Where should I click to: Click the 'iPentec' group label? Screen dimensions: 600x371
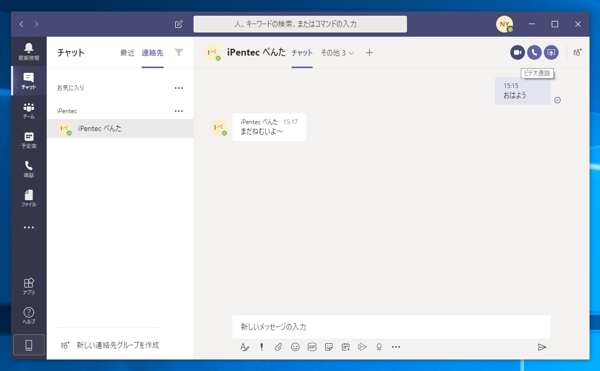coord(67,111)
